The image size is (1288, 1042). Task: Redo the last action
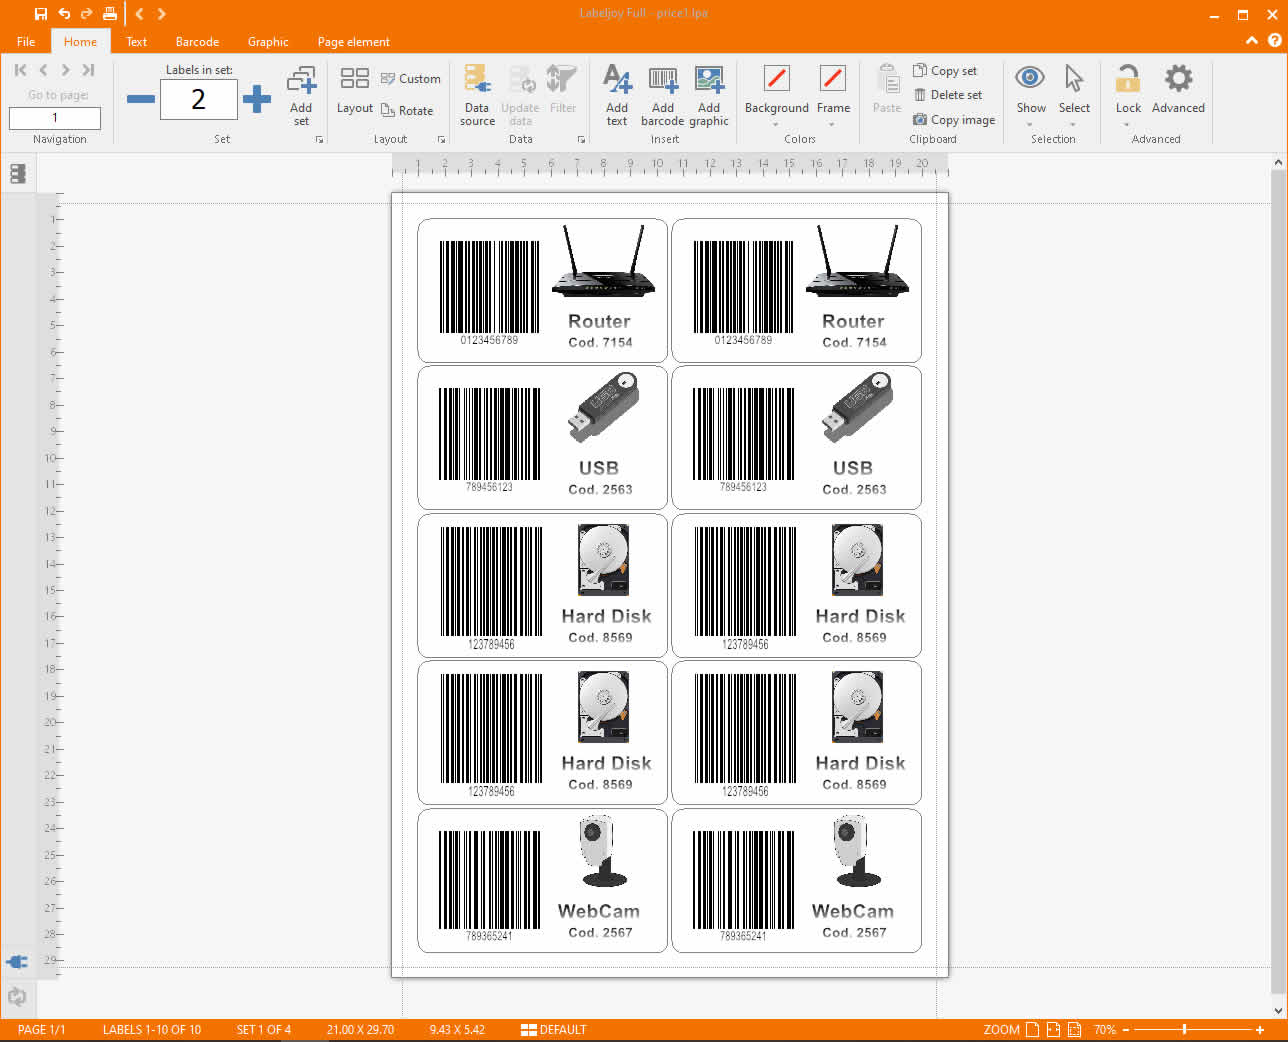pos(86,14)
